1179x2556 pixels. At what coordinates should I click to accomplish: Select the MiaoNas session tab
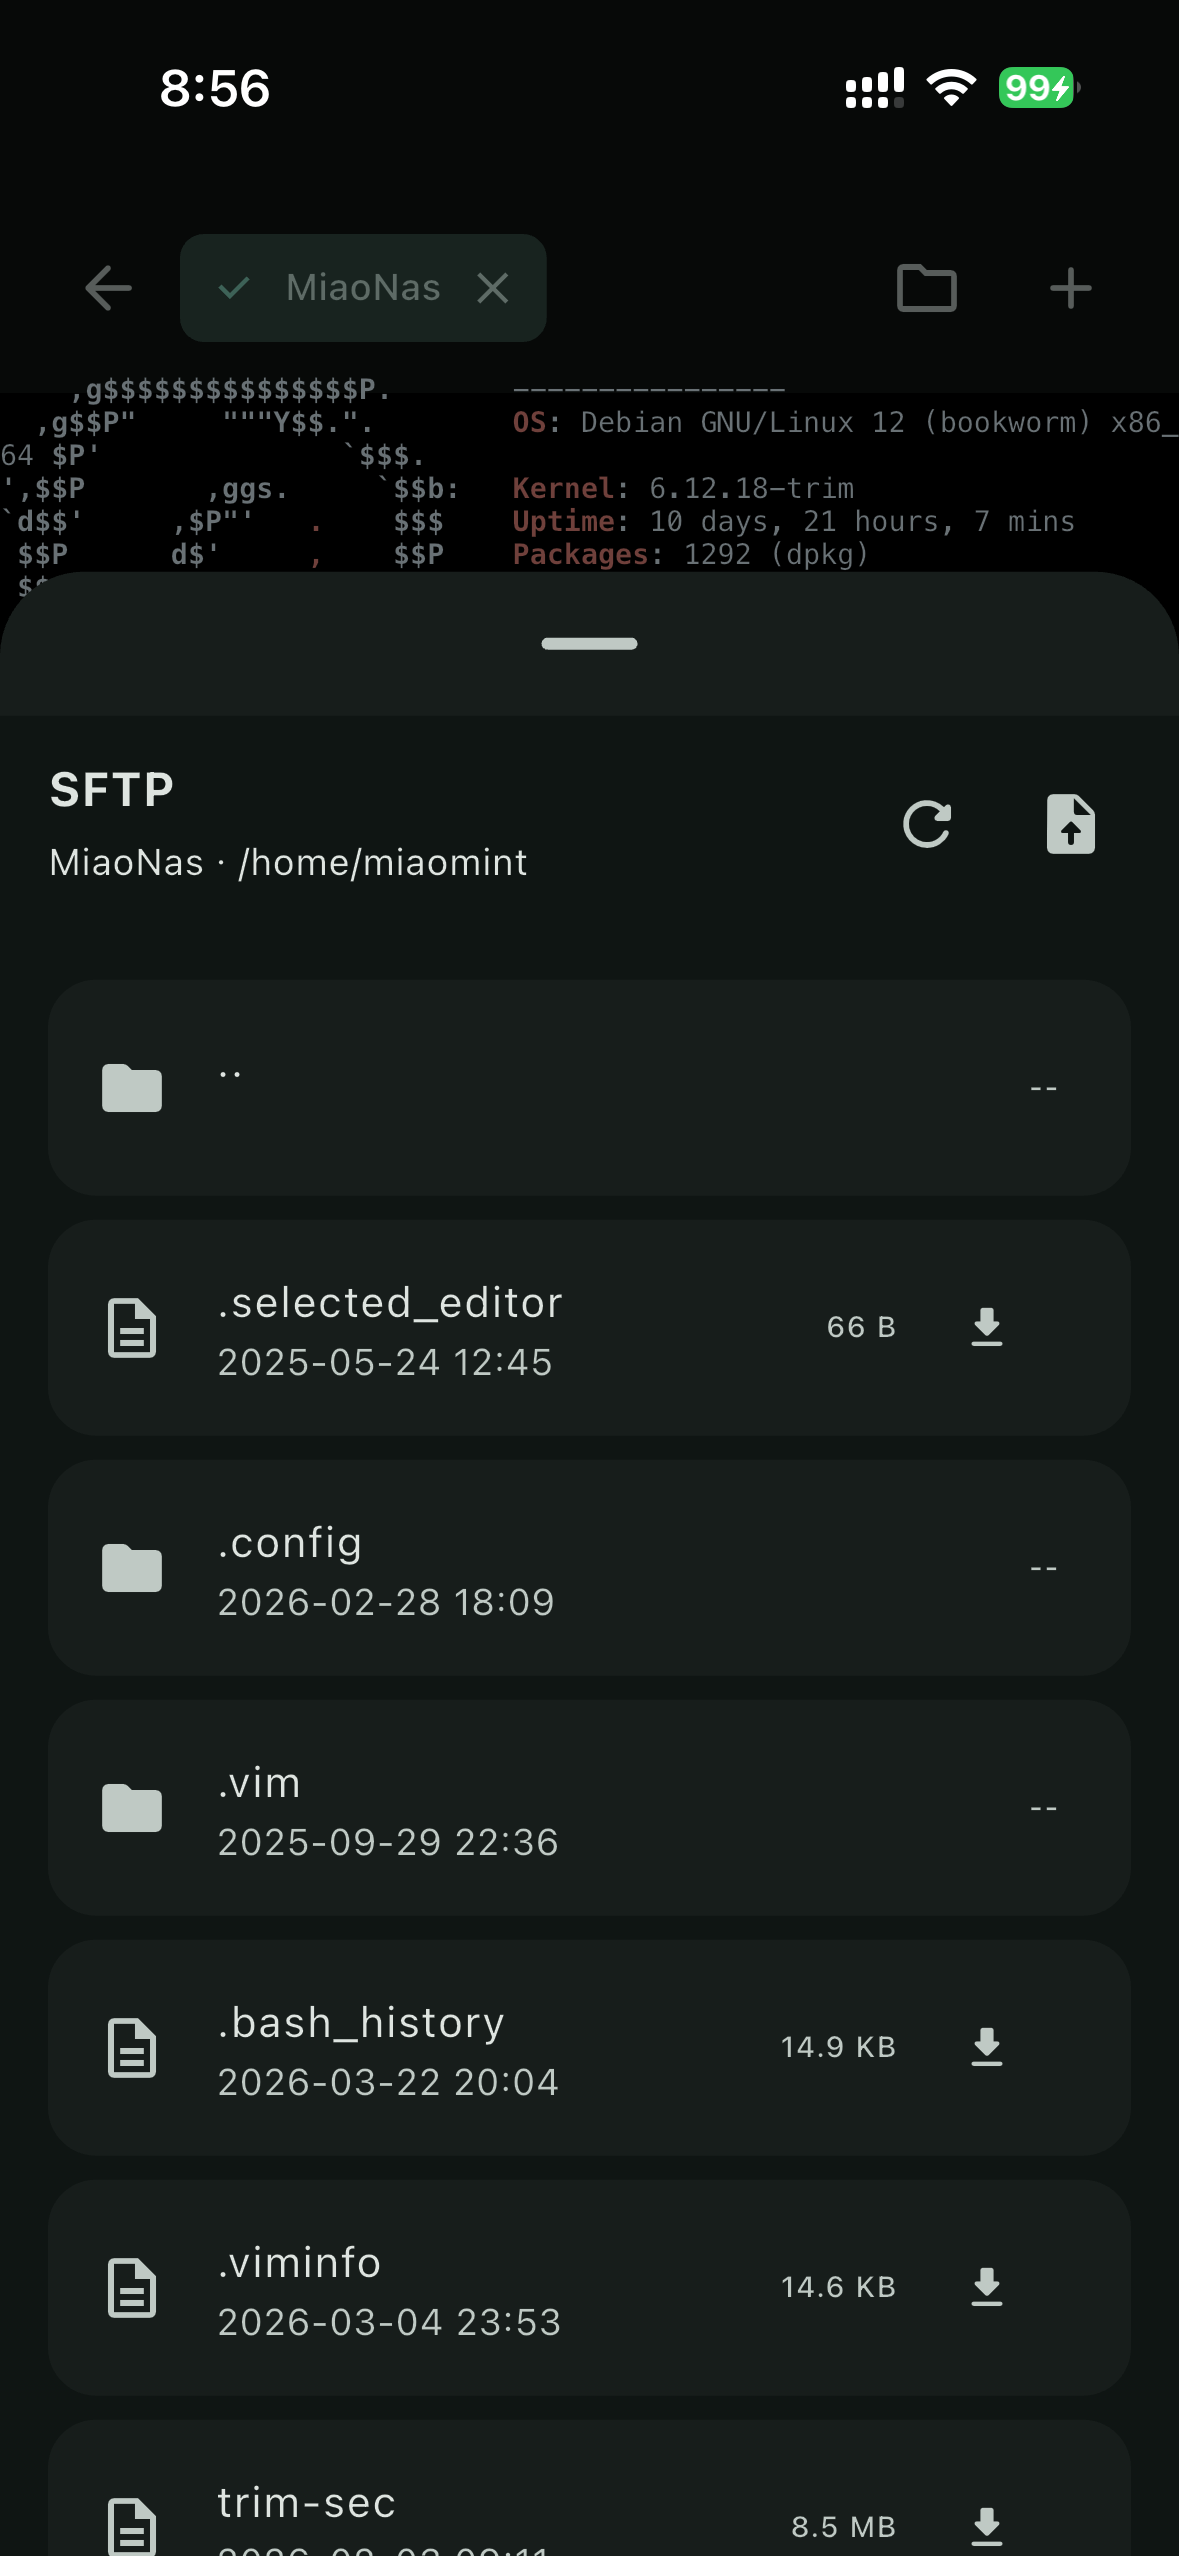click(362, 289)
